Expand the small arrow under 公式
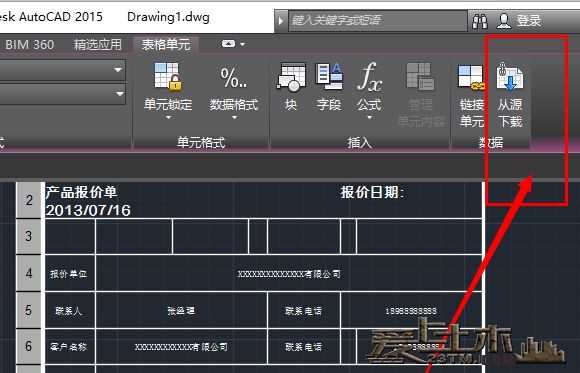Screen dimensions: 580x373 click(369, 118)
